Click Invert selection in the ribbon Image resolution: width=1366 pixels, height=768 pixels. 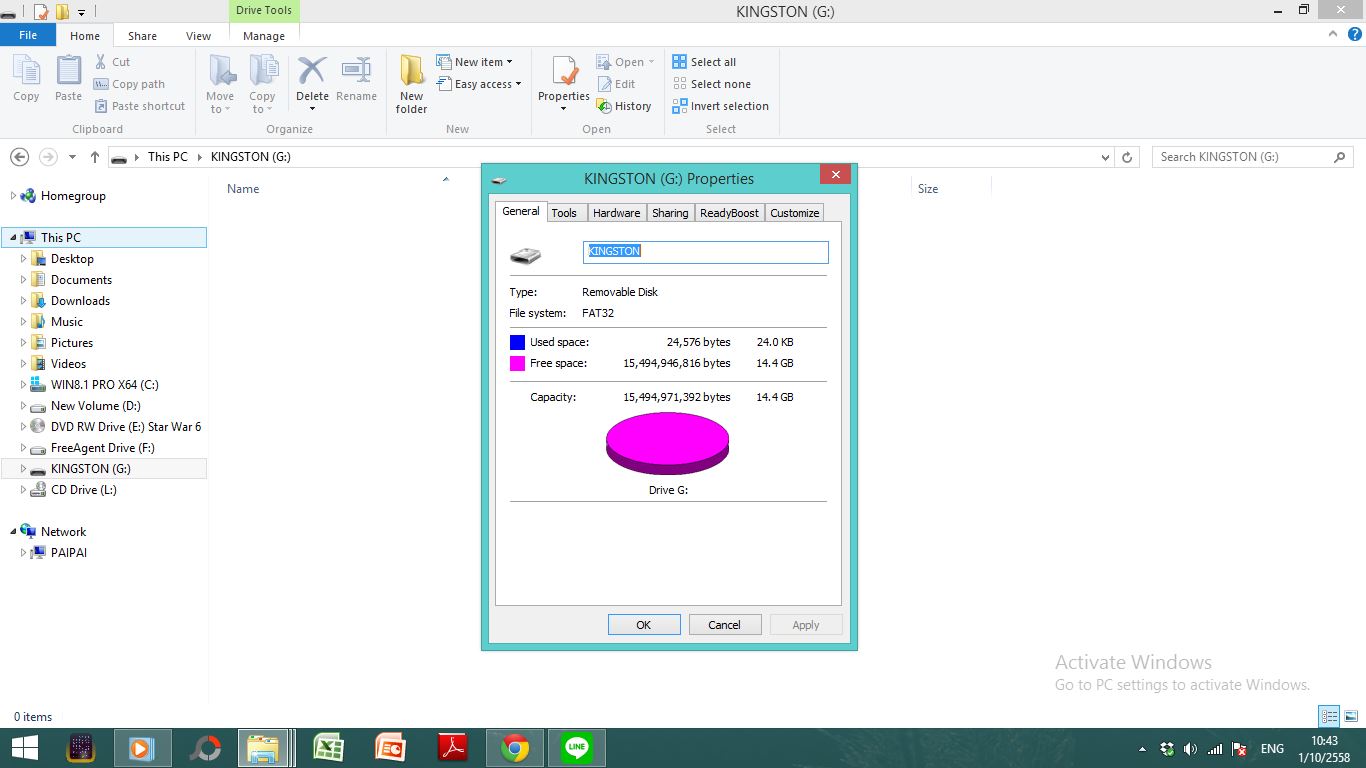(x=720, y=106)
